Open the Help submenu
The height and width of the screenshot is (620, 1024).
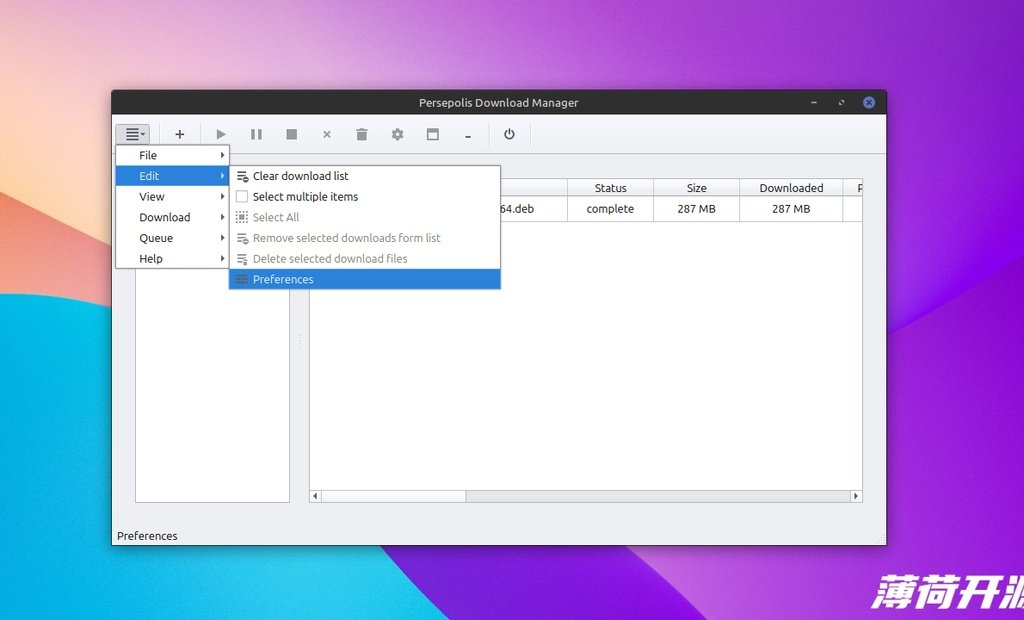tap(172, 259)
